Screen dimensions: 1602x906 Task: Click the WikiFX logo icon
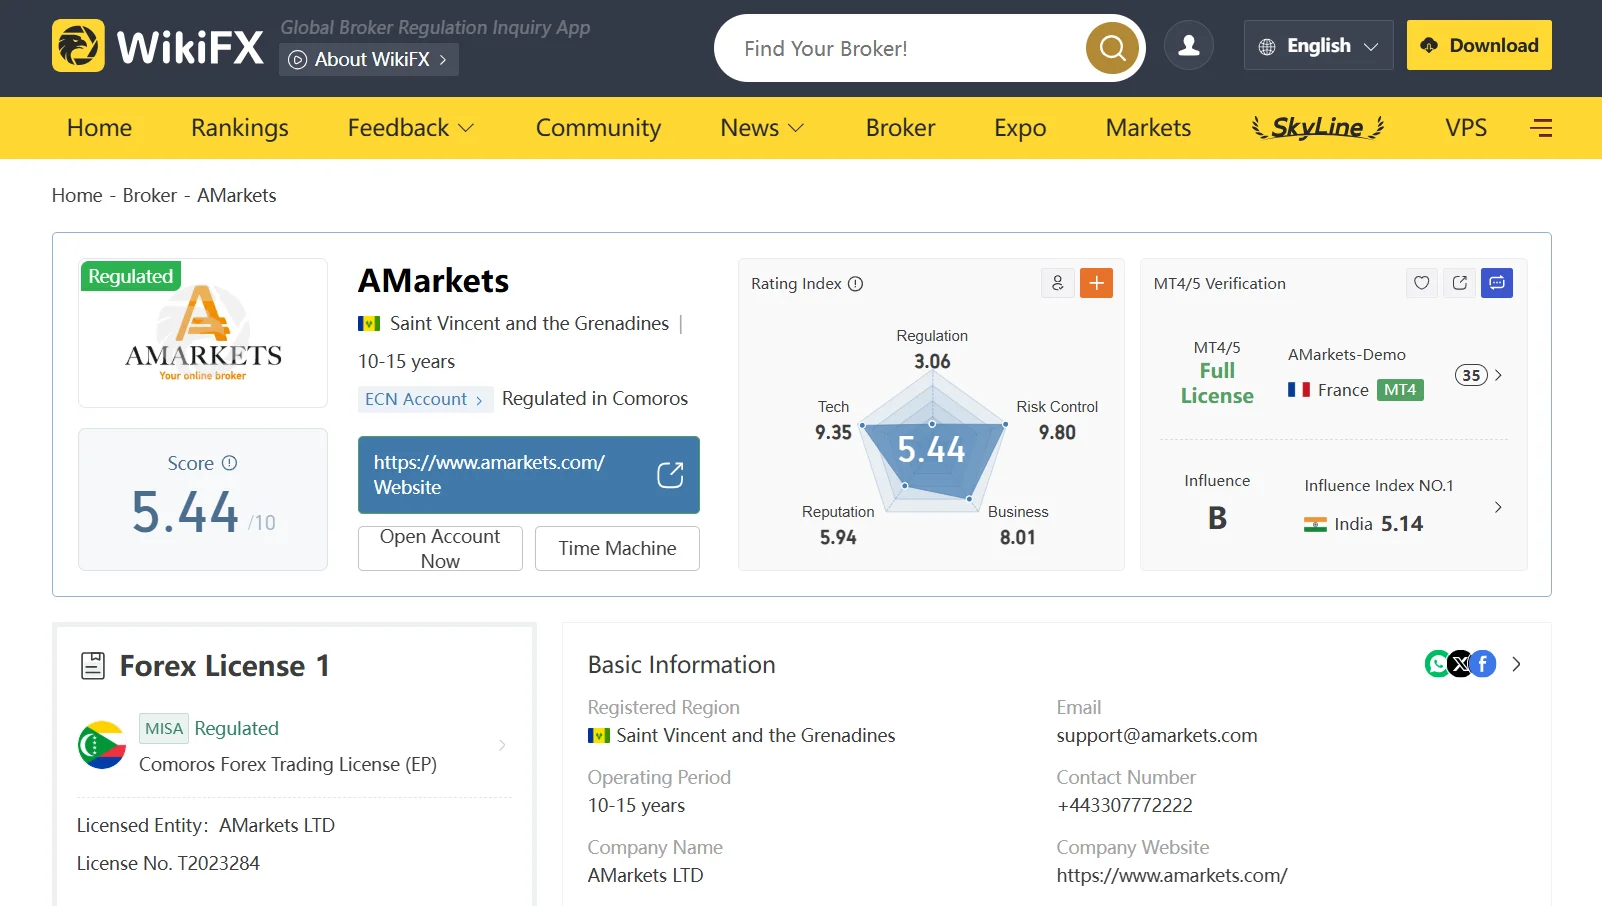pos(78,46)
